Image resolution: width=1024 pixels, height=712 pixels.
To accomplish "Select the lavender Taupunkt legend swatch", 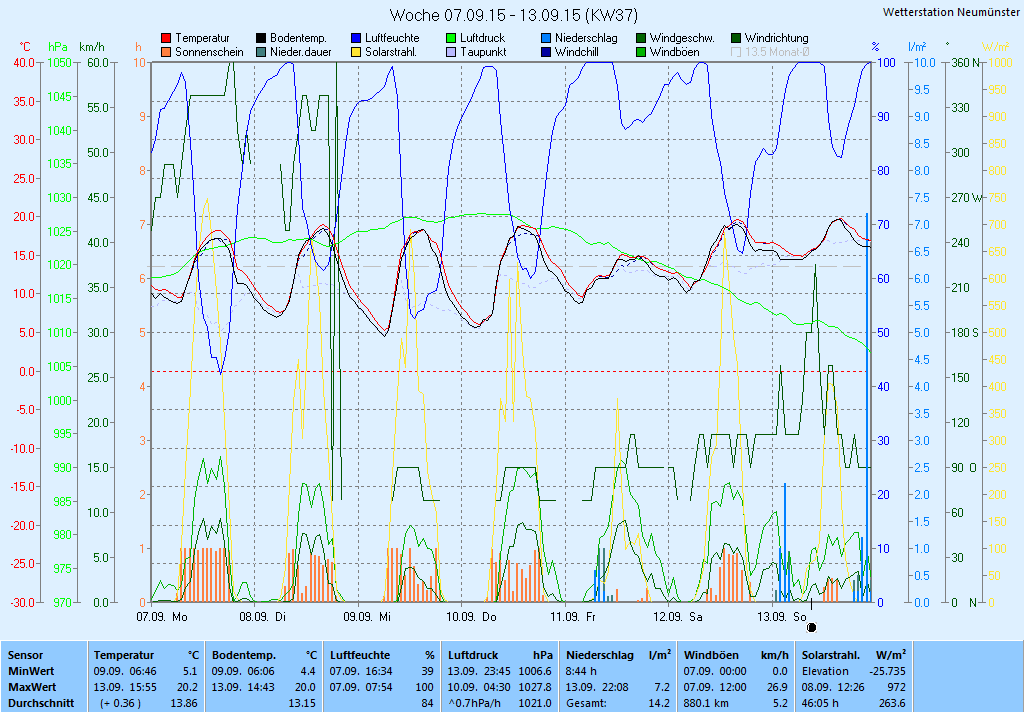I will coord(451,52).
